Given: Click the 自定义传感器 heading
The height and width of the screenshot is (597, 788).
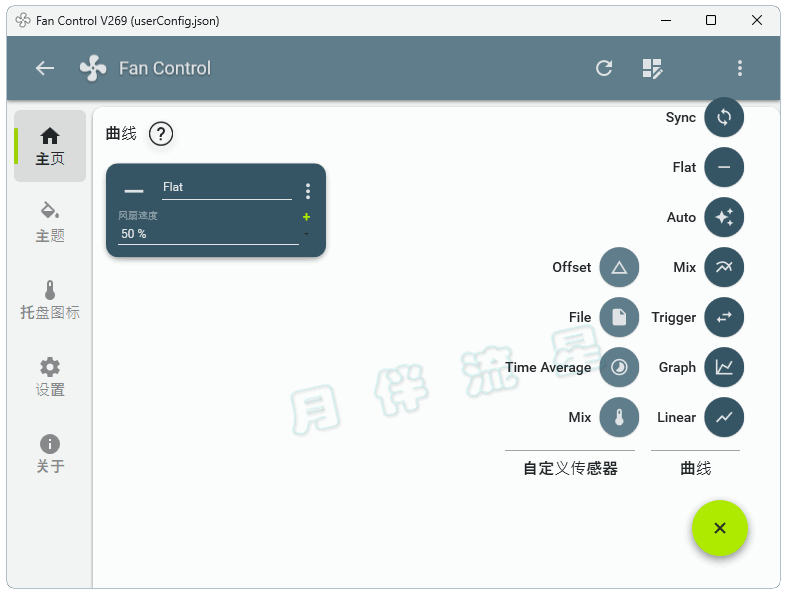Looking at the screenshot, I should 570,468.
